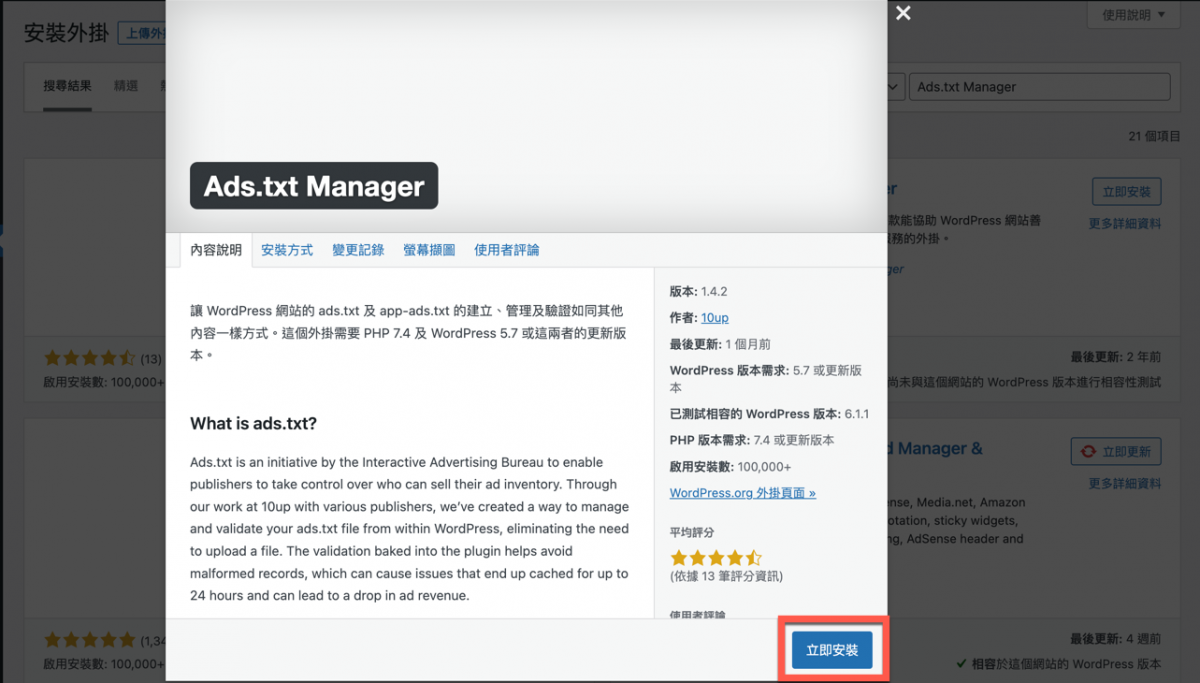The height and width of the screenshot is (683, 1200).
Task: Close the plugin details modal with X
Action: tap(903, 13)
